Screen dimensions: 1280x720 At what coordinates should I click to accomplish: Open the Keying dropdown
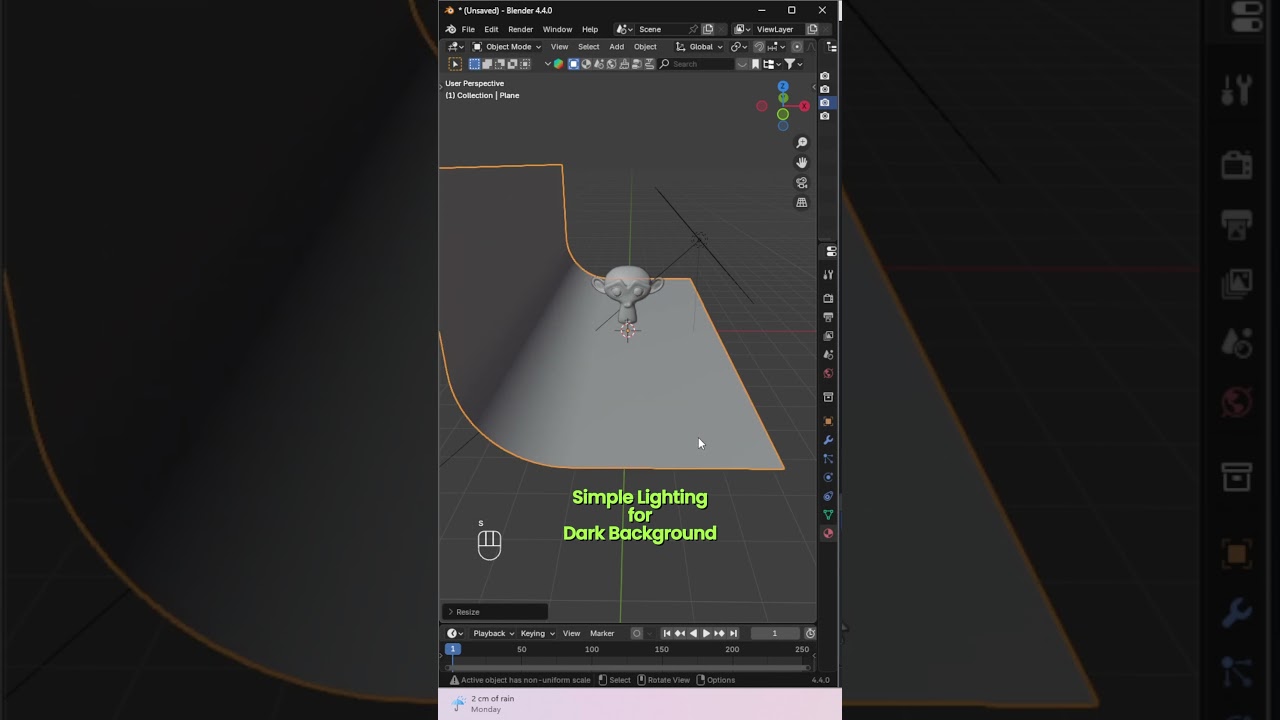[537, 633]
